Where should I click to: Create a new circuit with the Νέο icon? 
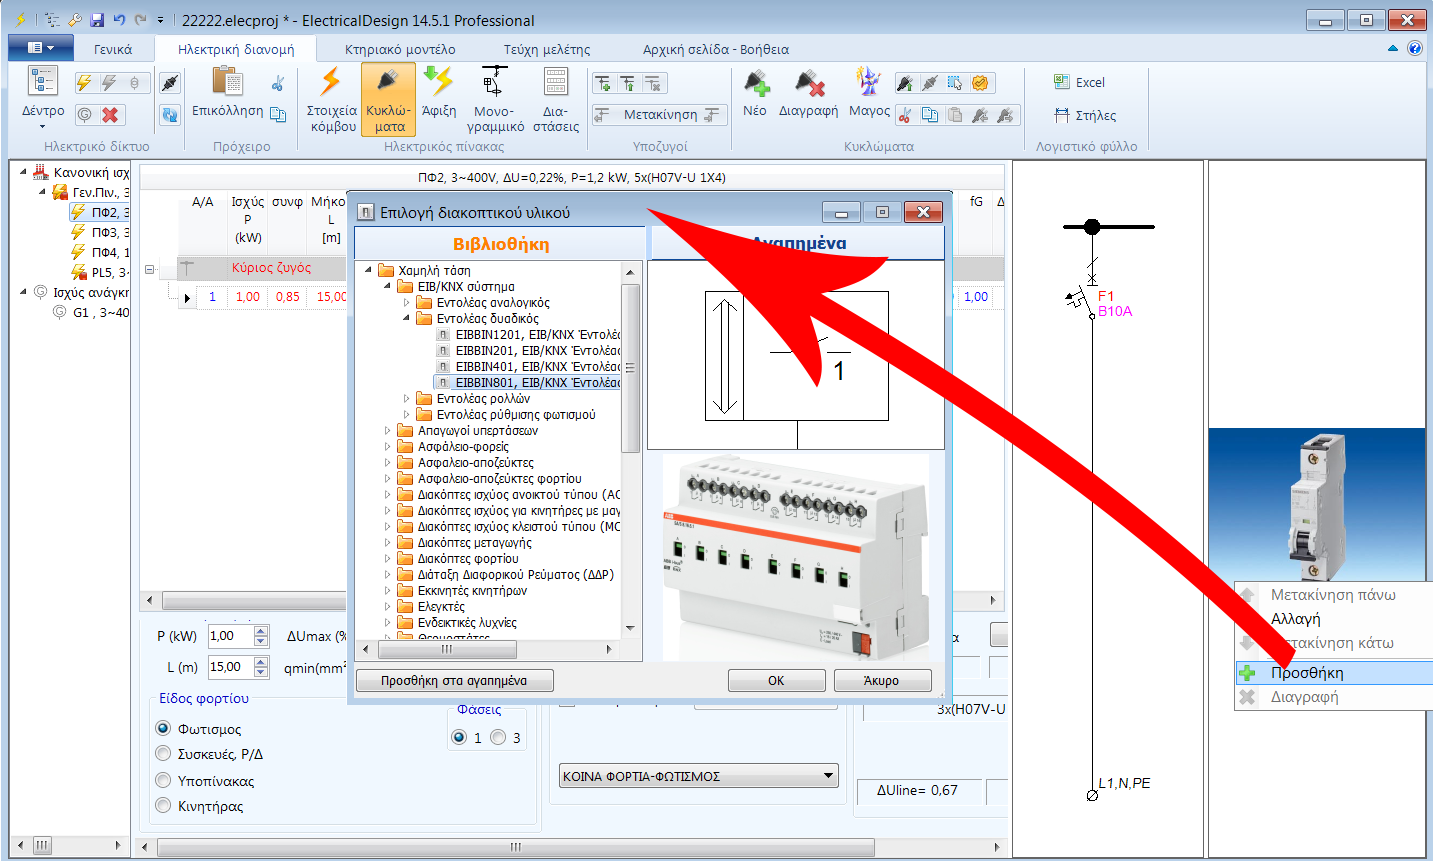(x=757, y=94)
